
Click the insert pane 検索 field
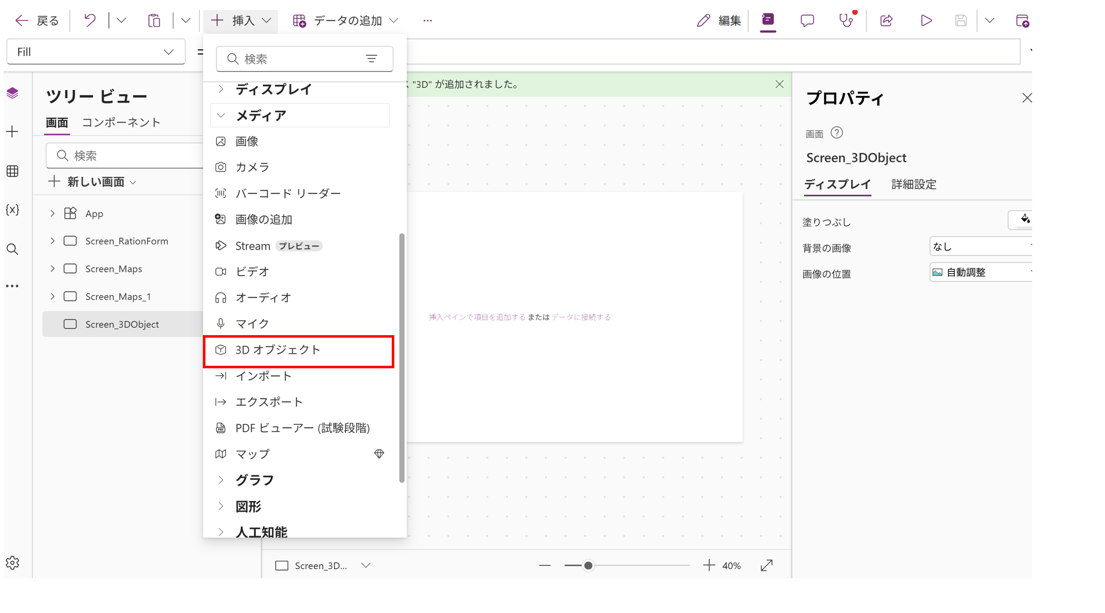click(x=294, y=59)
